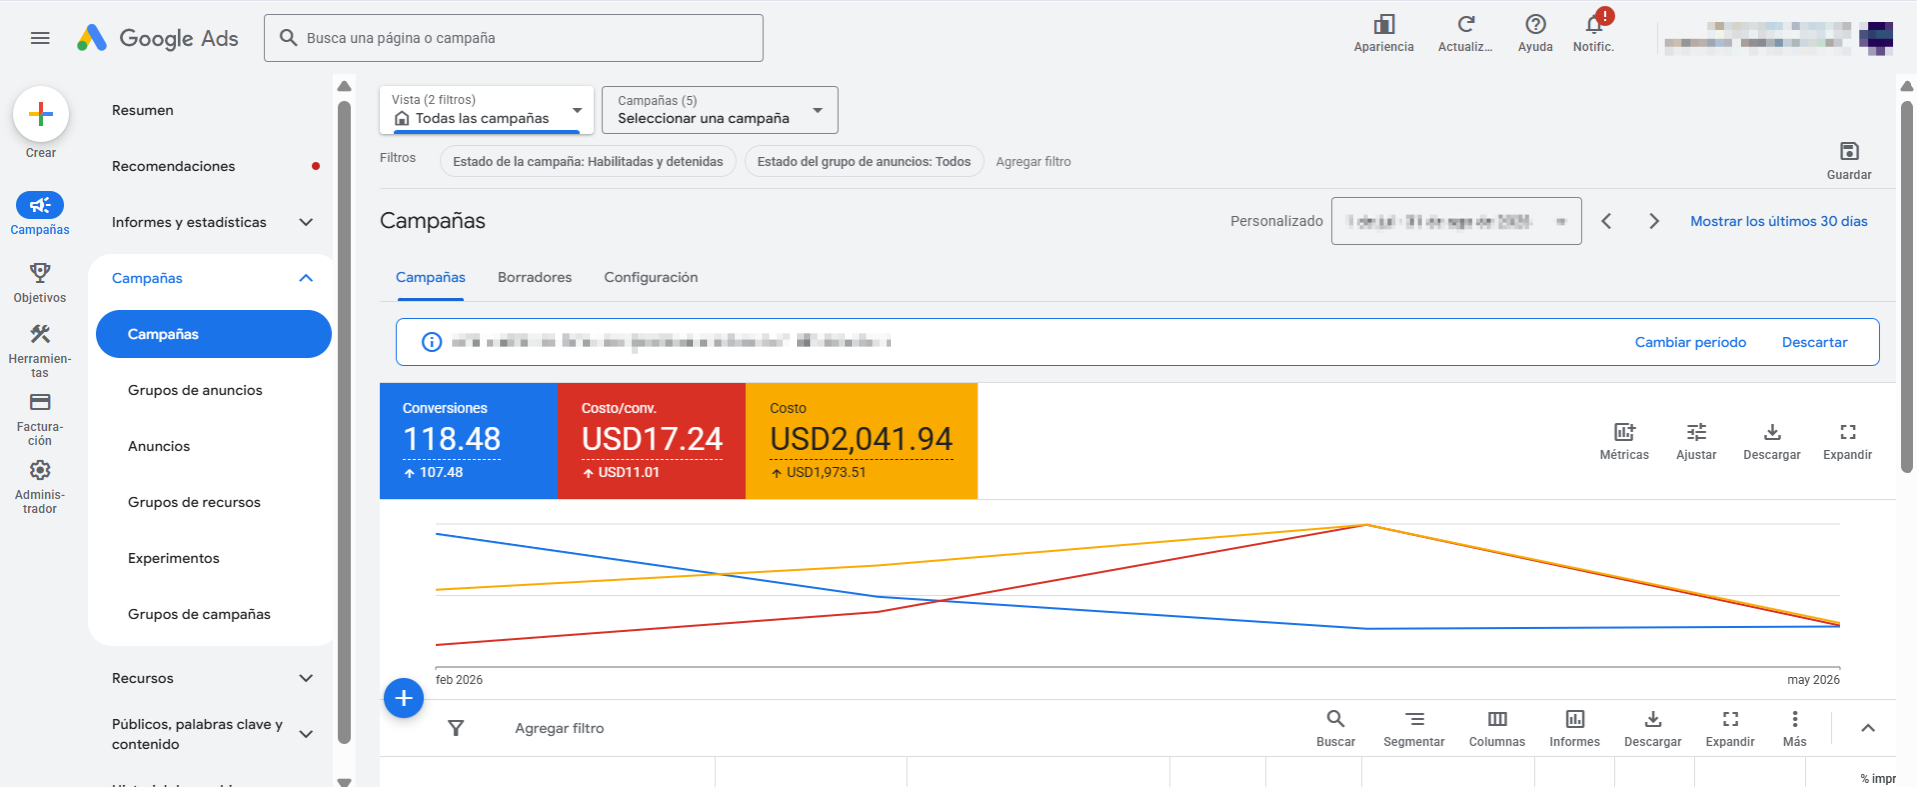Open Resumen in sidebar
Screen dimensions: 1917x787
143,110
